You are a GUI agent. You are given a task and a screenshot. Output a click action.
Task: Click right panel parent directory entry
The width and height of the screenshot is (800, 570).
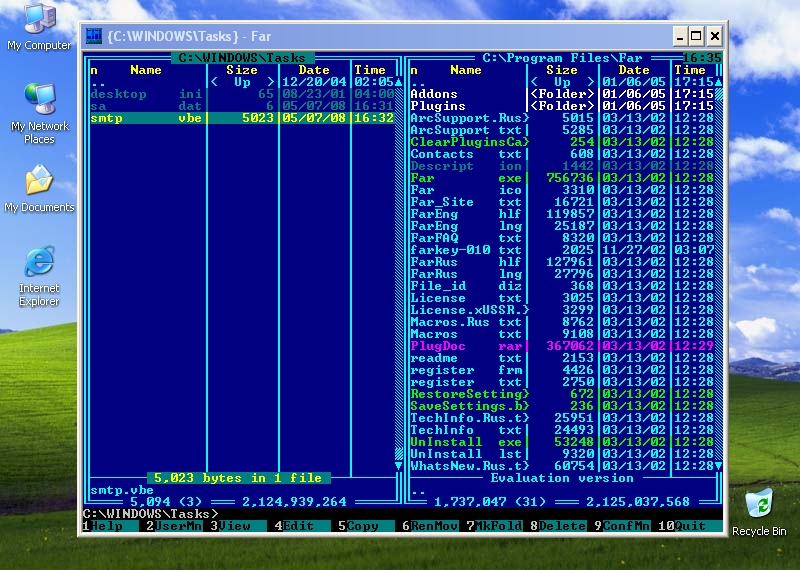point(562,82)
